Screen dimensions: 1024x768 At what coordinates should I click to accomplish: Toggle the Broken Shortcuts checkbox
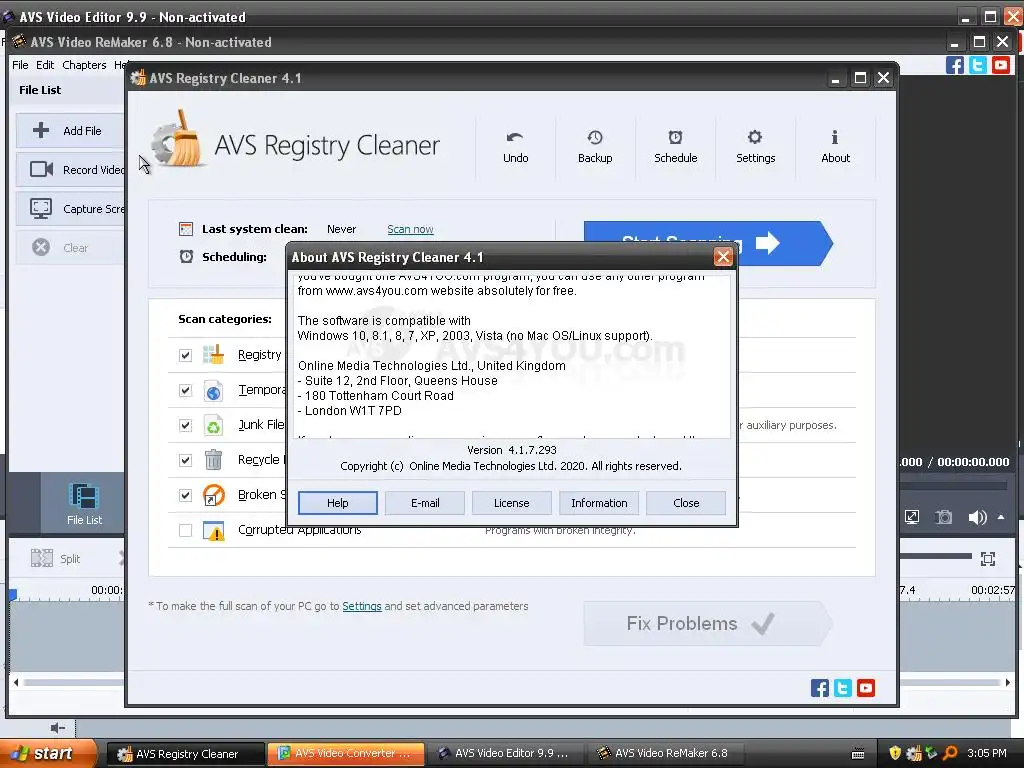(x=185, y=495)
